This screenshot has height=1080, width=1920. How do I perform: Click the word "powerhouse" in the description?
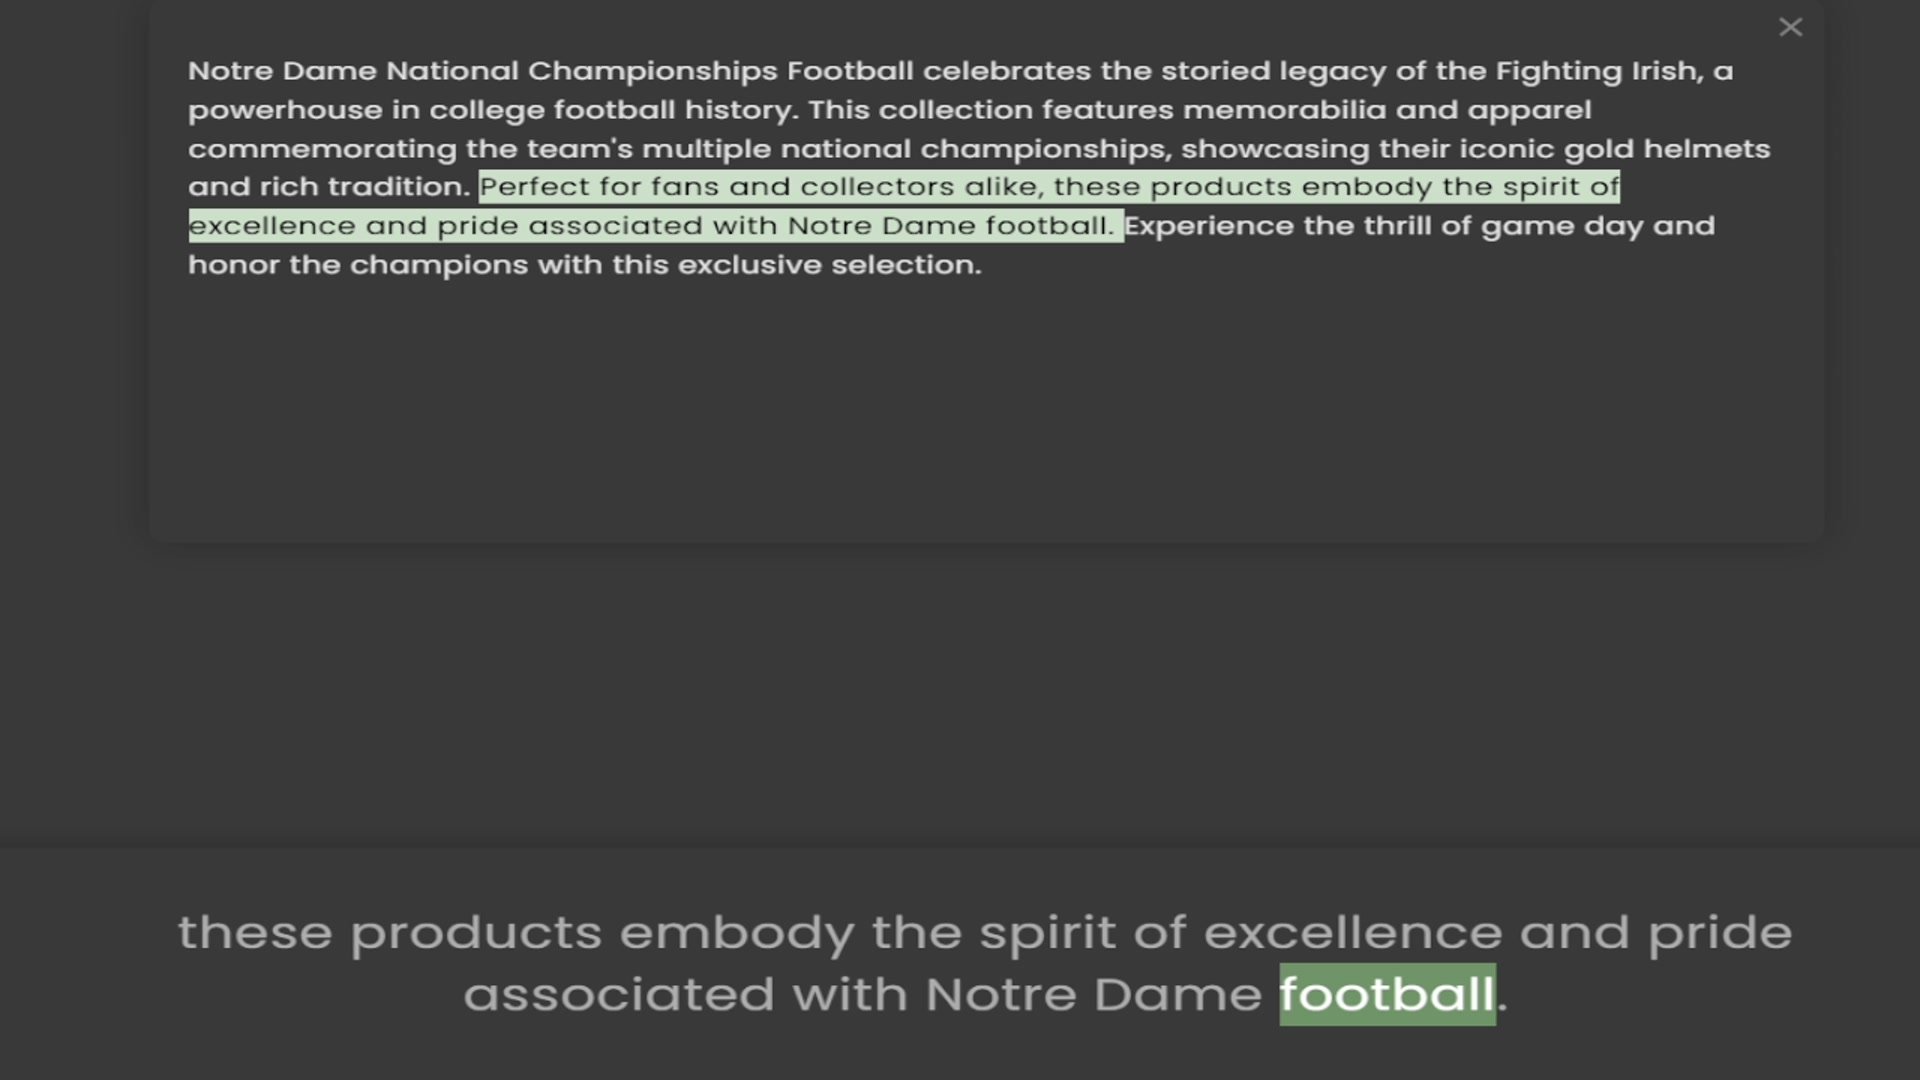click(285, 110)
